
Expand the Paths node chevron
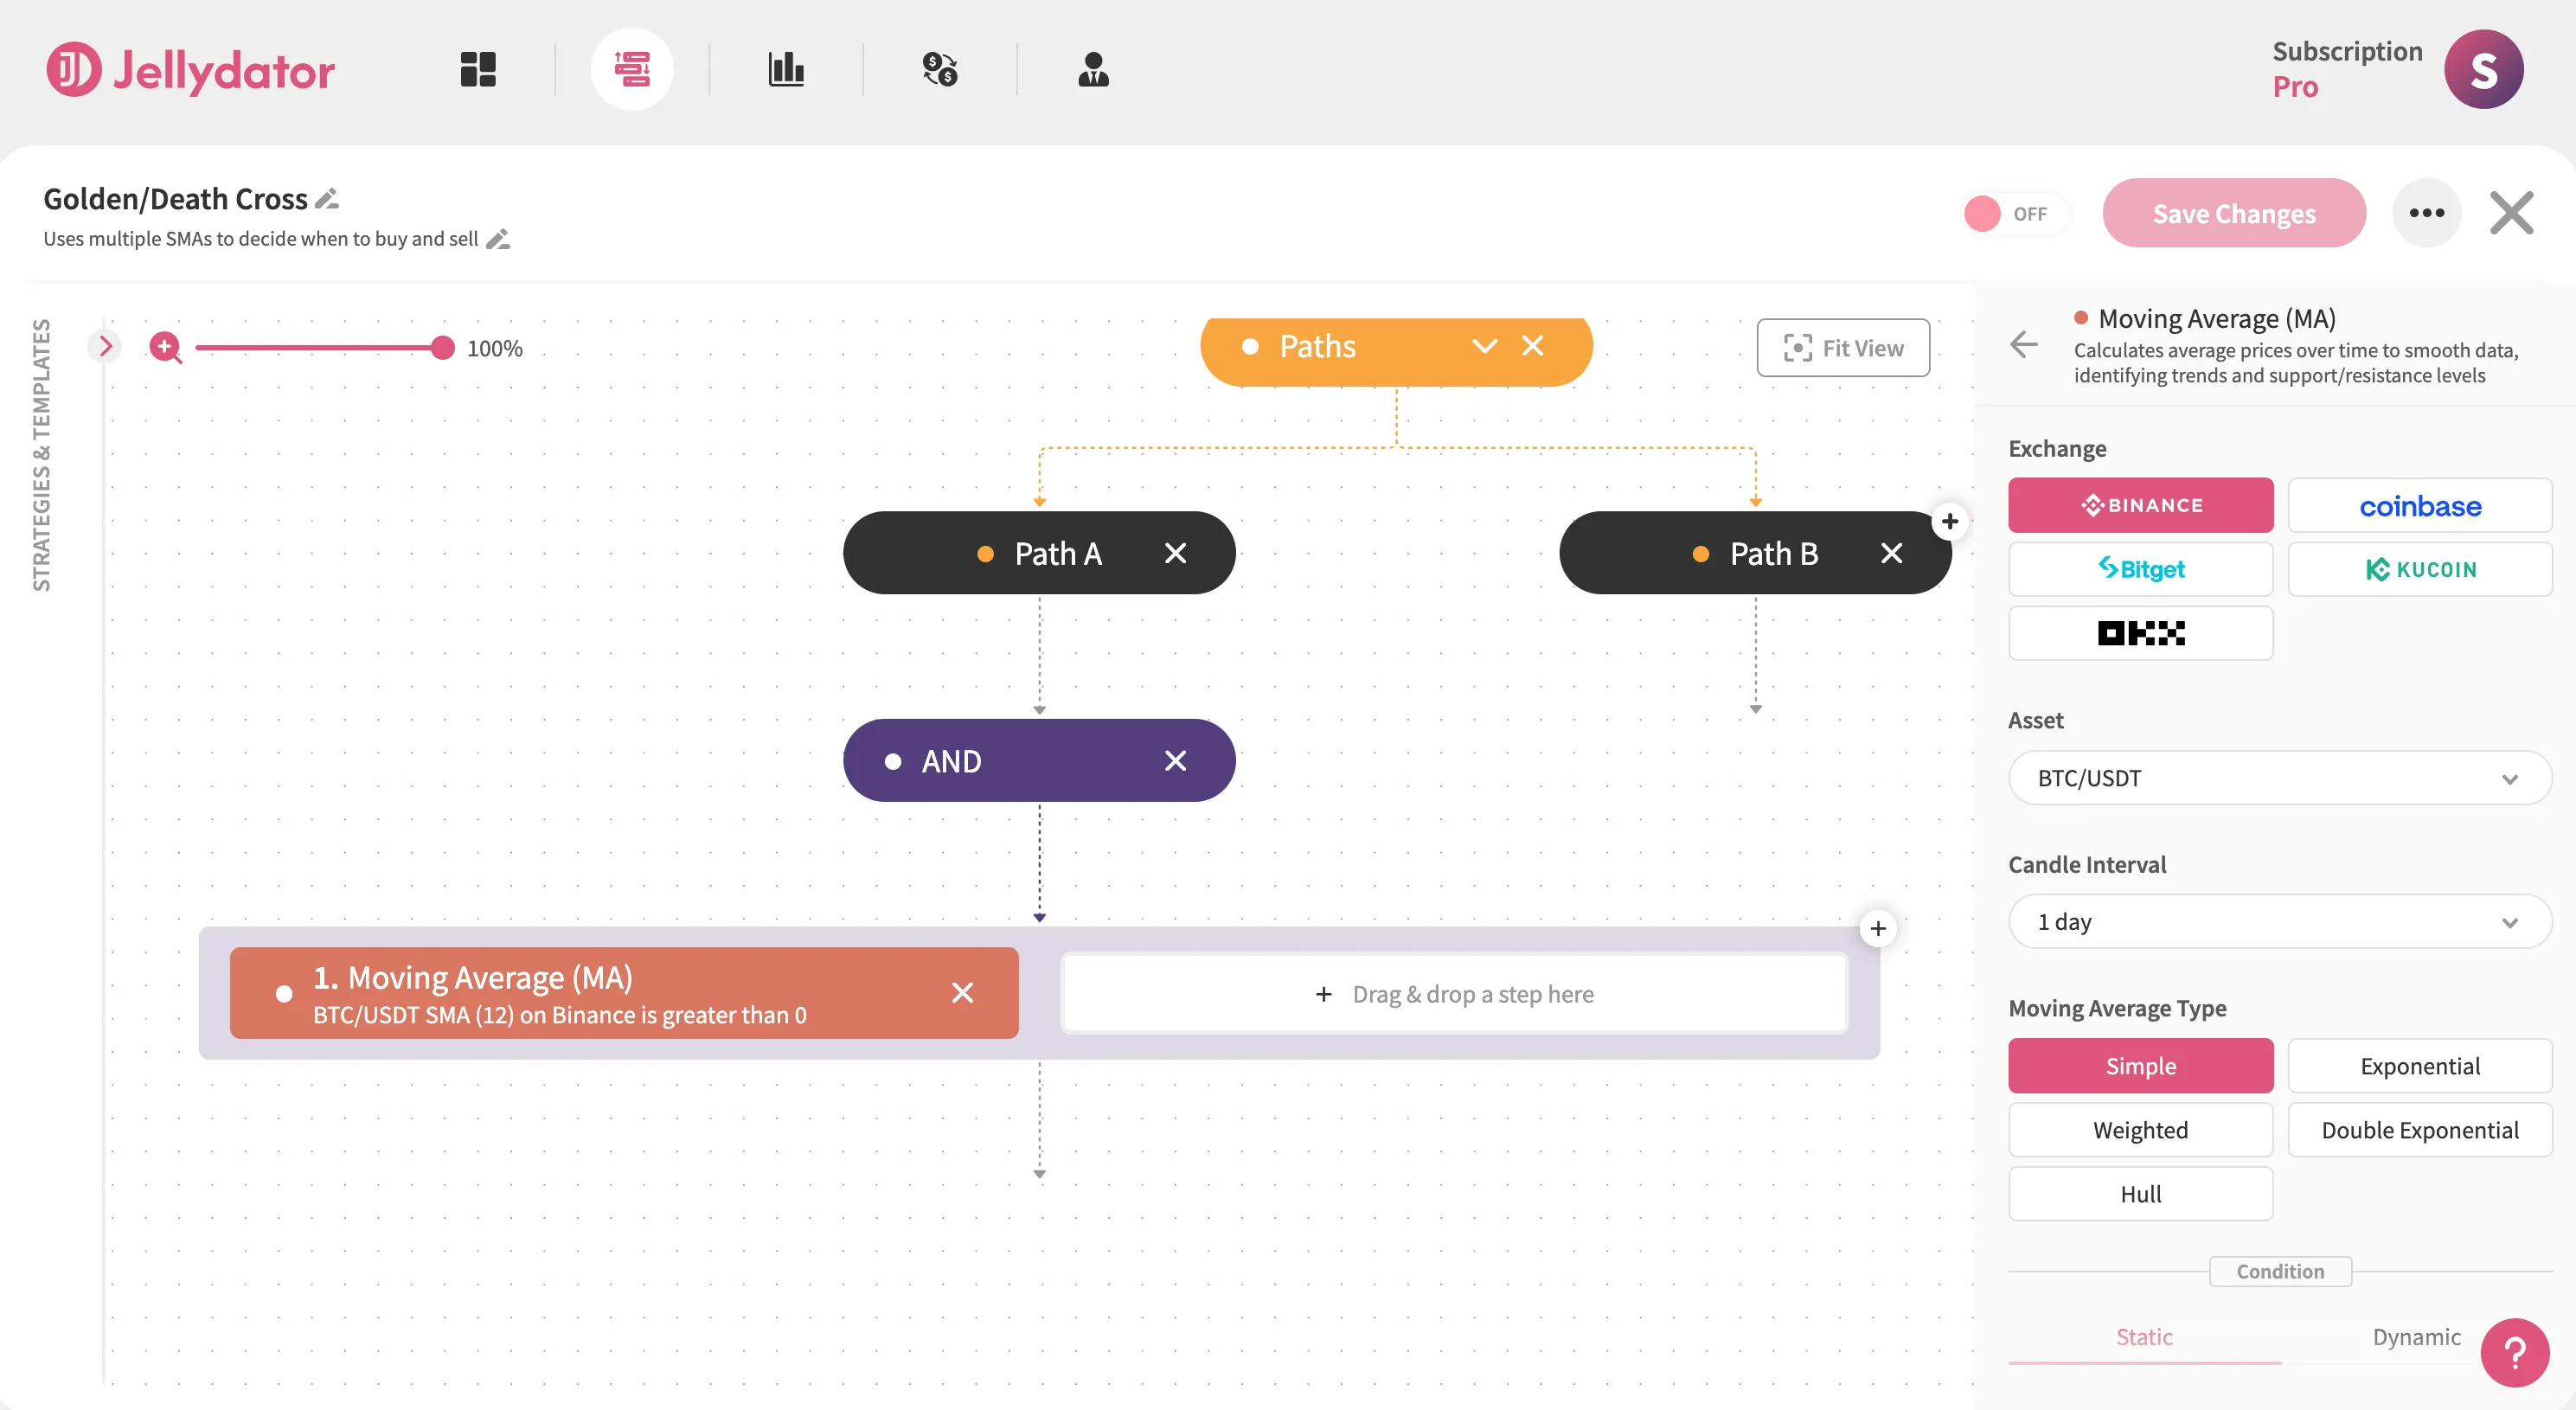(1484, 346)
